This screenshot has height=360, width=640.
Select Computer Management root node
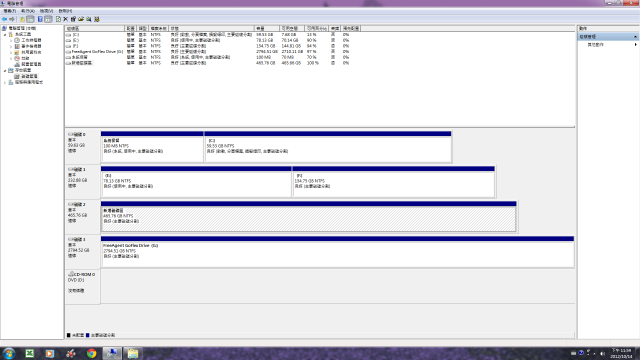coord(19,28)
